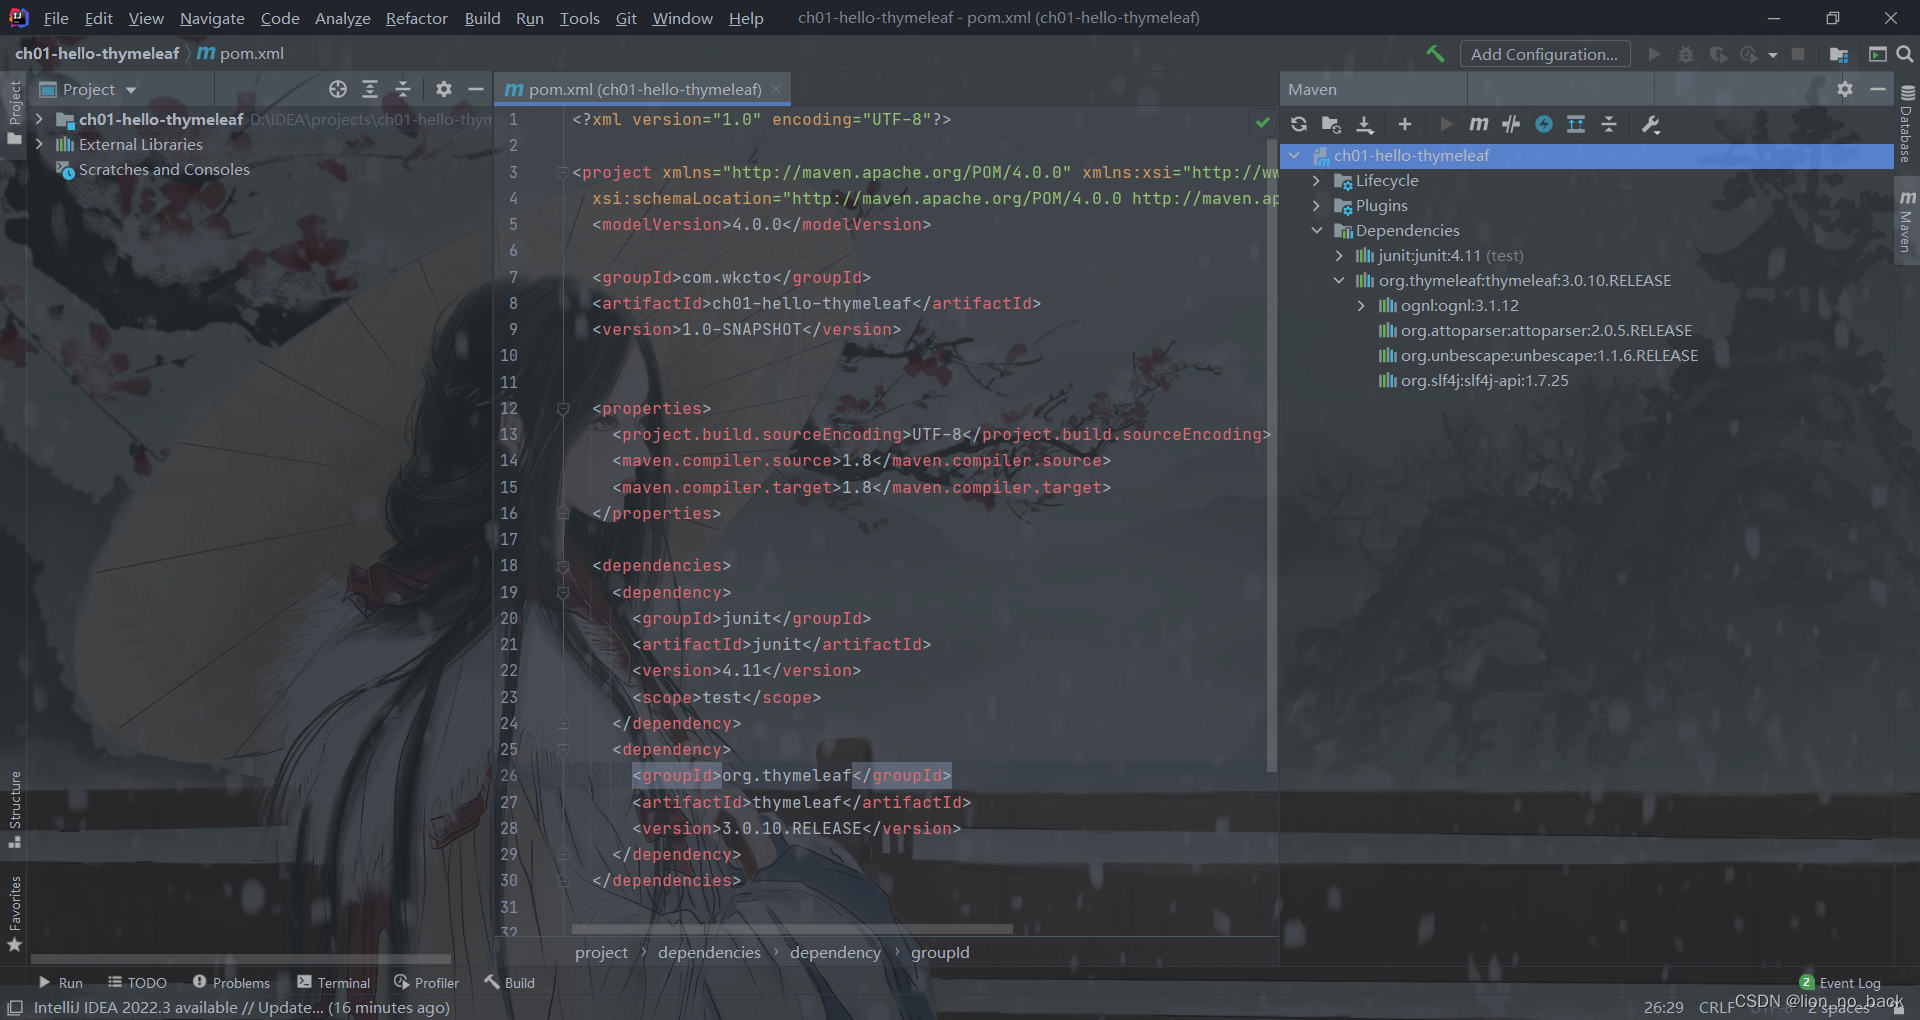Open the Profiler tool window
The width and height of the screenshot is (1920, 1020).
coord(426,983)
